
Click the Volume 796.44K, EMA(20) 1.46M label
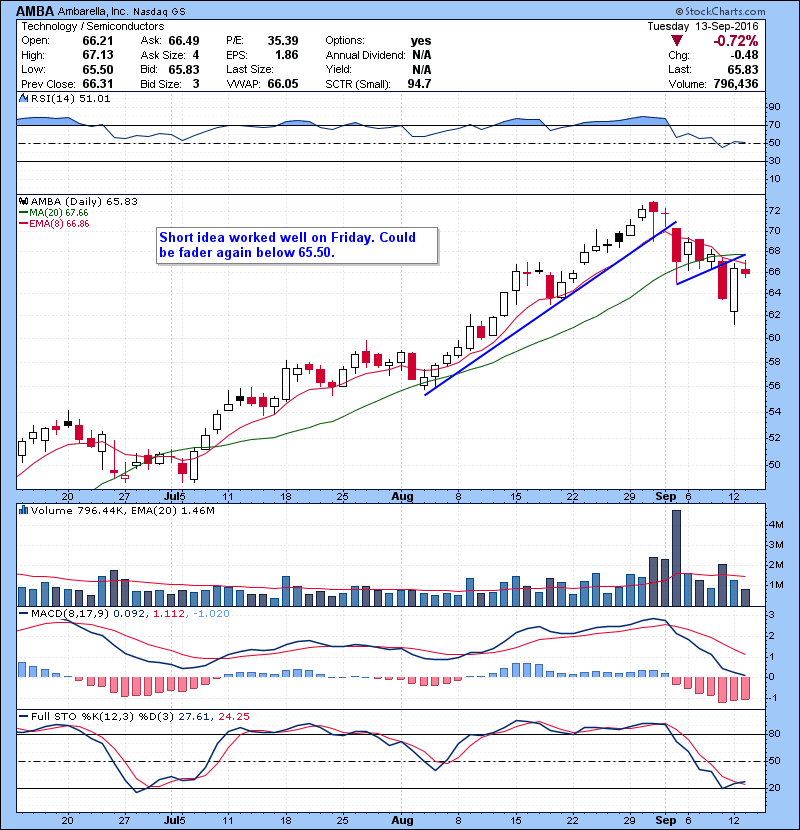pyautogui.click(x=123, y=510)
